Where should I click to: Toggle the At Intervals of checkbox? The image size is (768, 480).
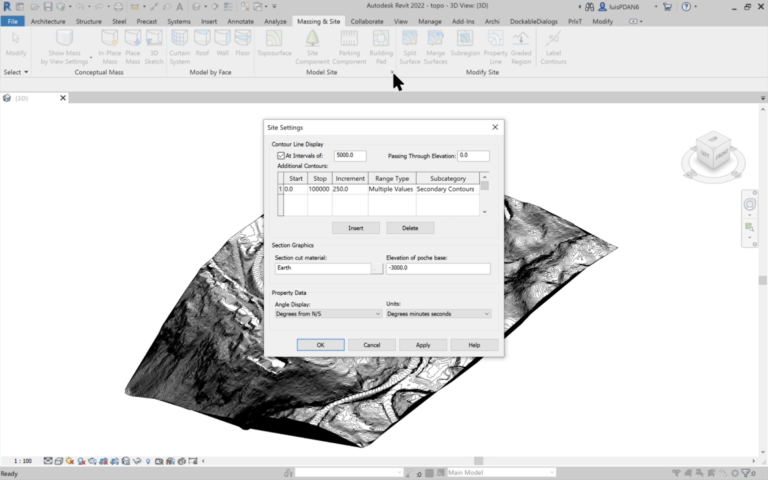click(281, 156)
